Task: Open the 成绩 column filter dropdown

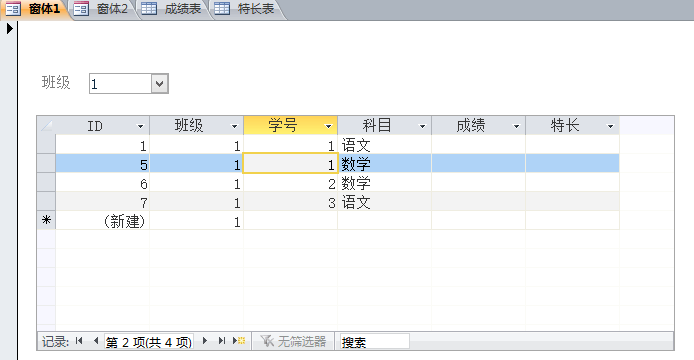Action: [516, 126]
